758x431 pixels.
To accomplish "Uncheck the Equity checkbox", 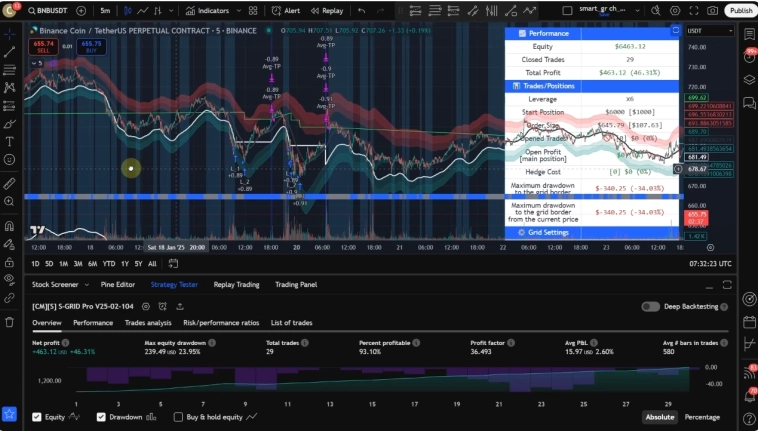I will click(37, 417).
